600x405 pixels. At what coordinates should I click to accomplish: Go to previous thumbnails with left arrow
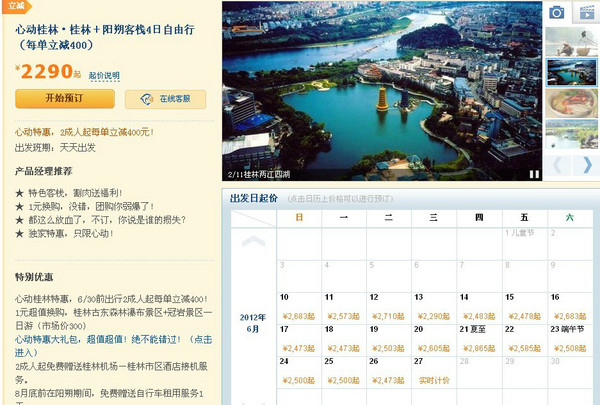(559, 165)
